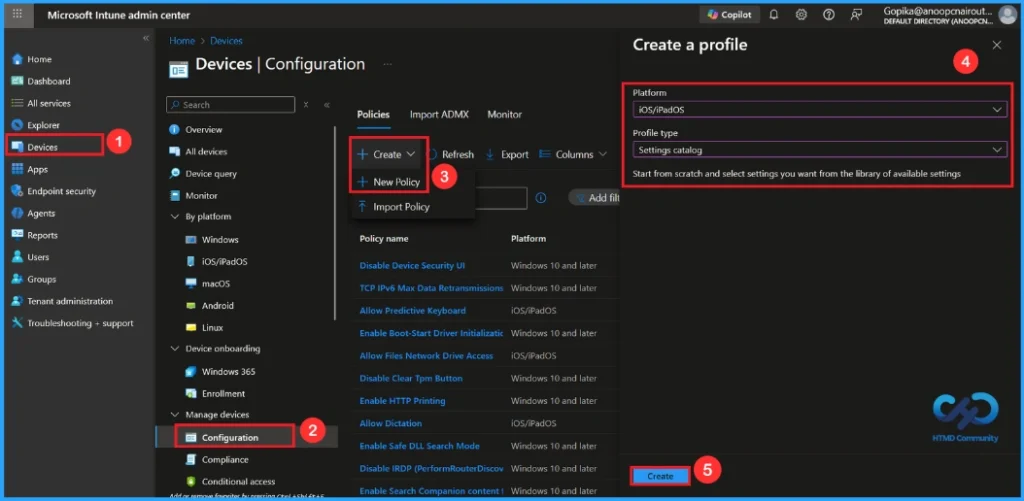
Task: Open Tenant administration in left navigation
Action: tap(70, 301)
